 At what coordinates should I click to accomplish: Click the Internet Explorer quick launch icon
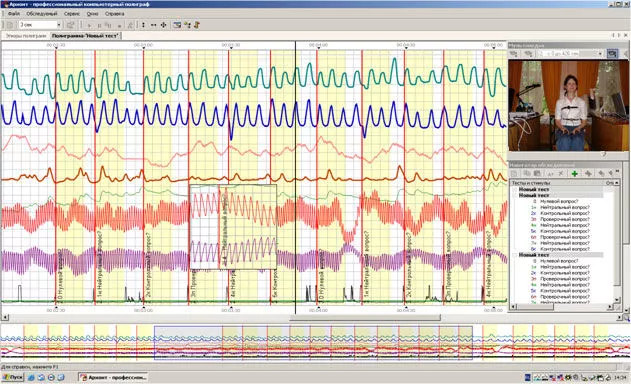pyautogui.click(x=32, y=378)
